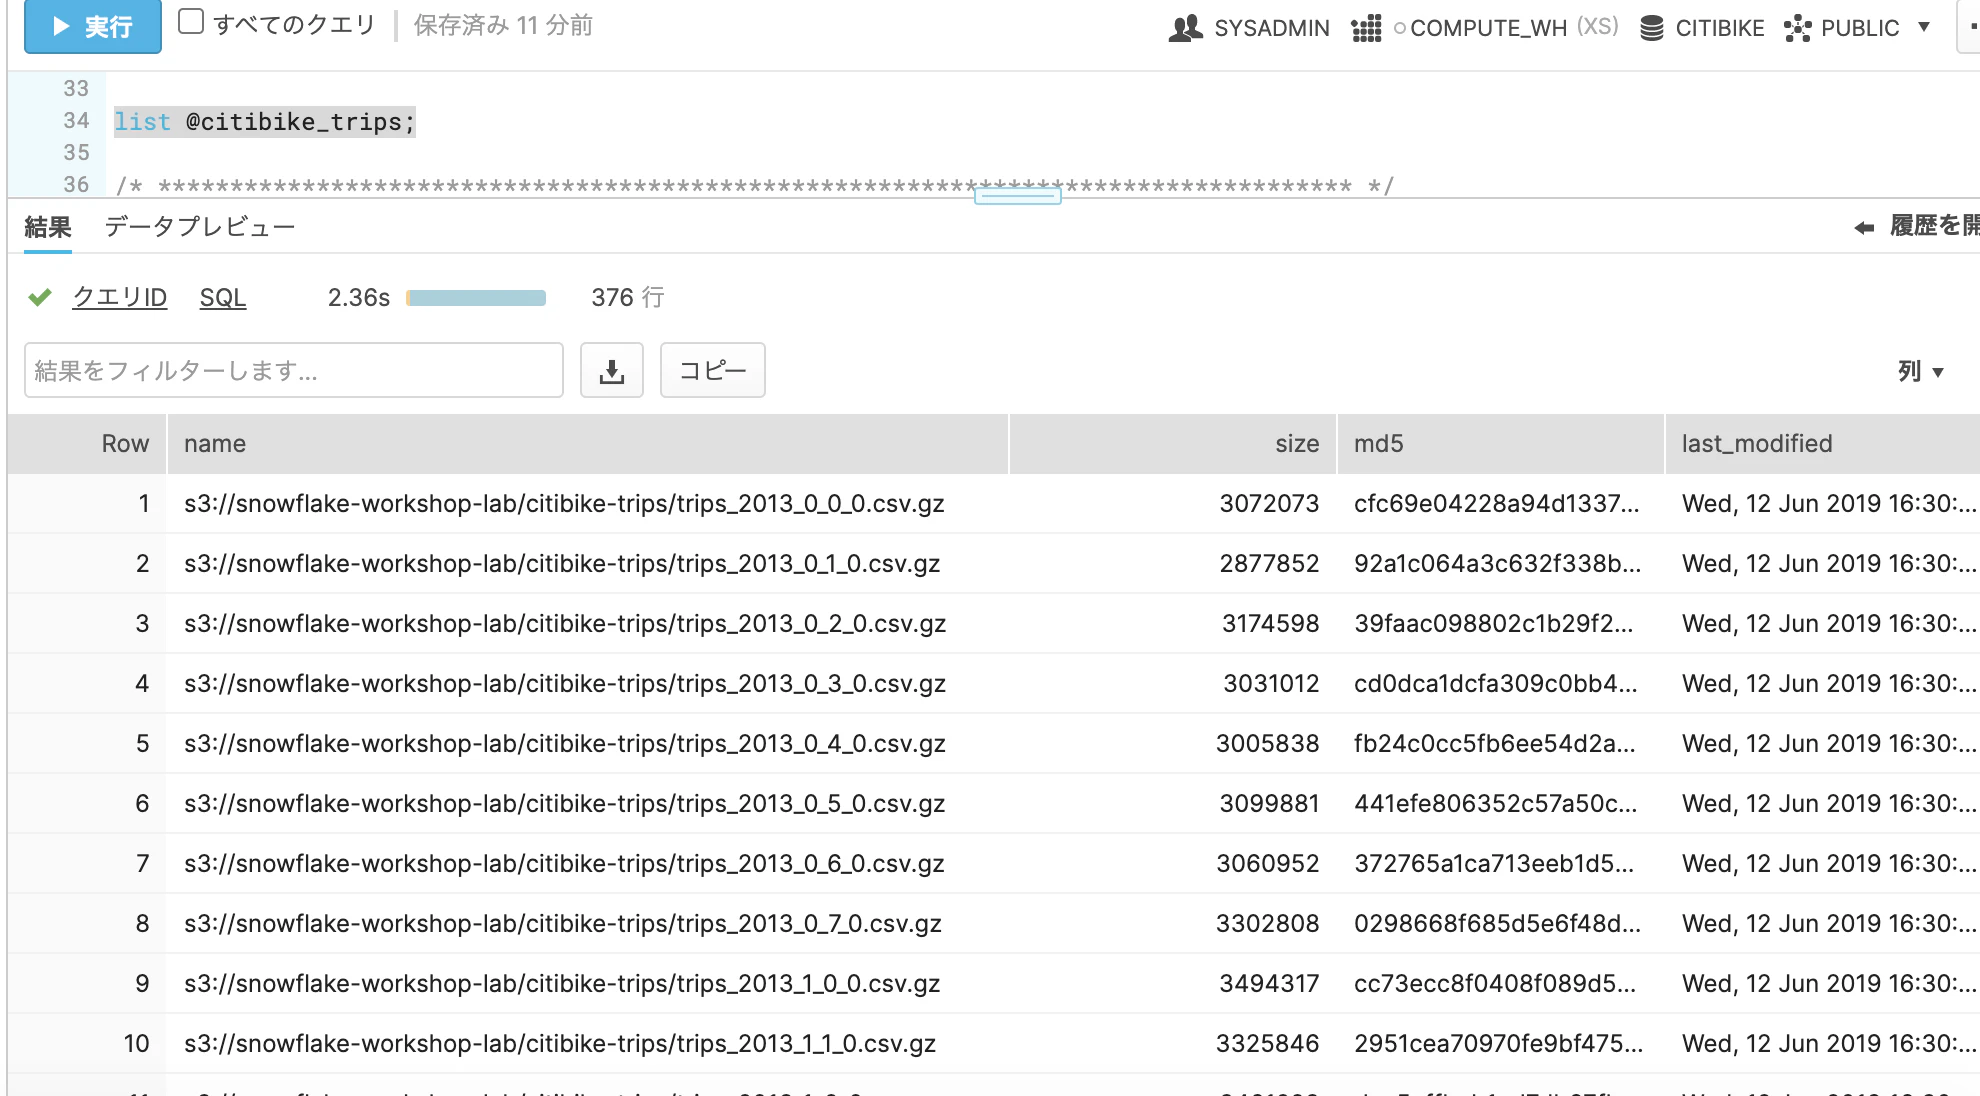
Task: Expand the columns dropdown on the right
Action: [1920, 372]
